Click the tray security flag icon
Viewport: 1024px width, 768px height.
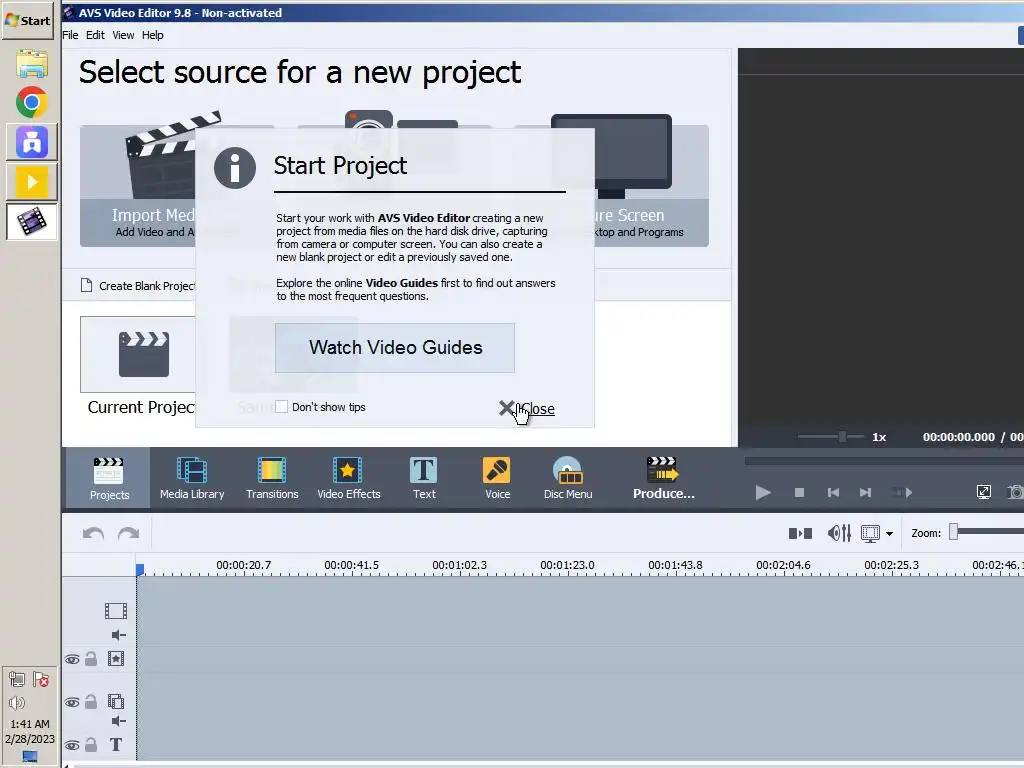click(x=41, y=679)
